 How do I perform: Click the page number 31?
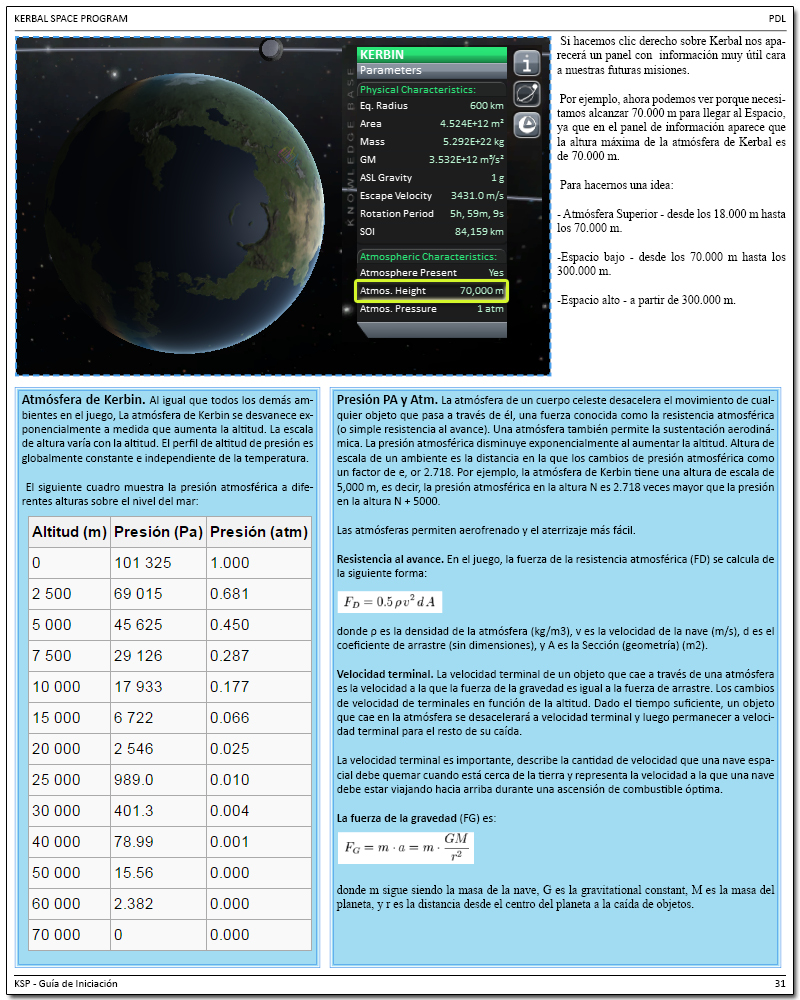[x=780, y=983]
